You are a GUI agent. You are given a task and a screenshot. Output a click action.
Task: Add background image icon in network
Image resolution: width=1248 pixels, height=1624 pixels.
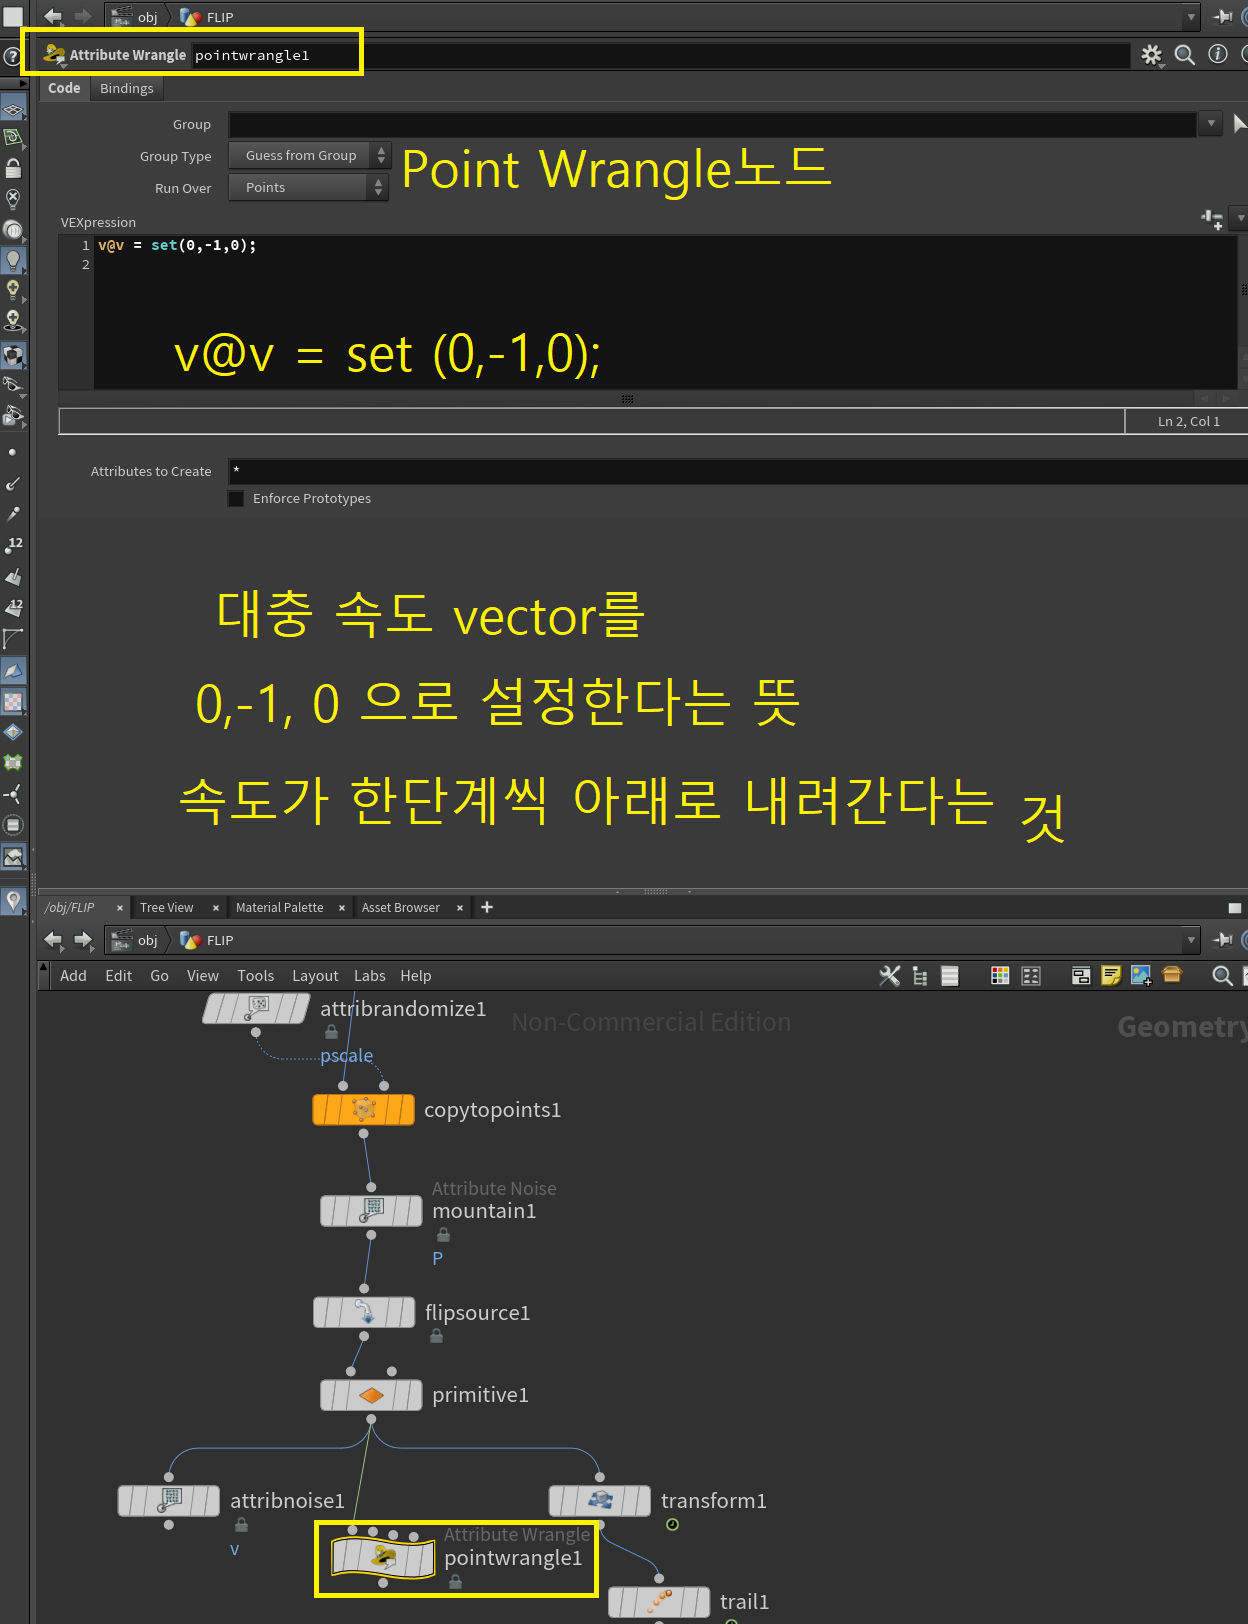[x=1141, y=976]
